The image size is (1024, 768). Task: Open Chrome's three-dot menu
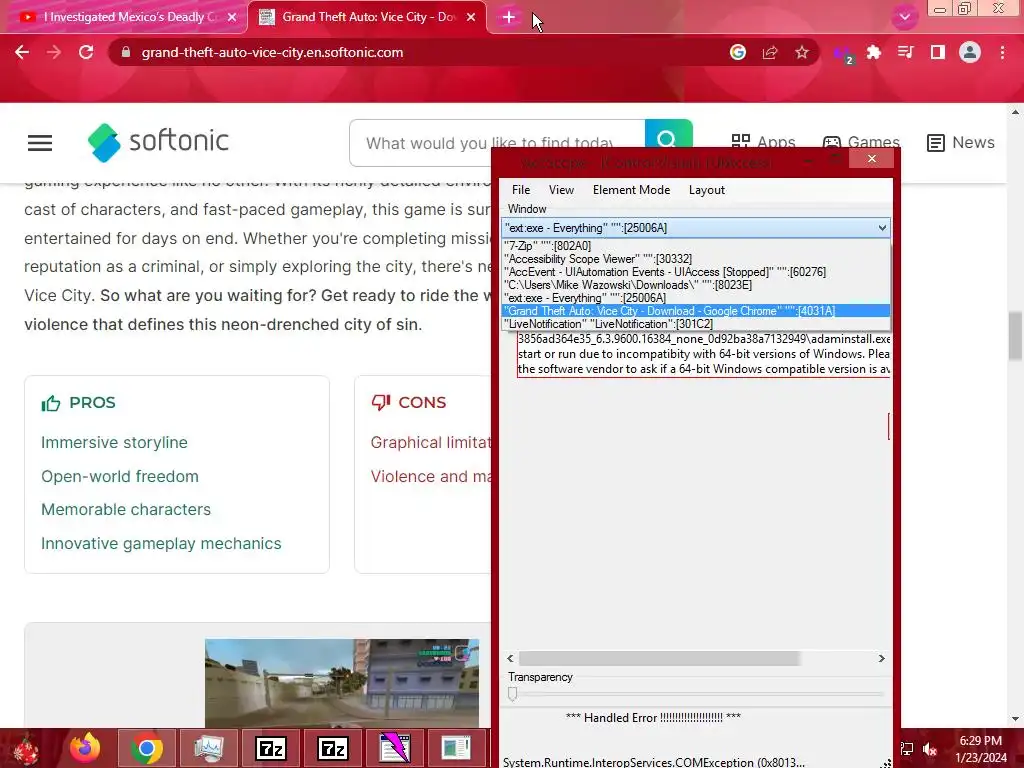(x=1002, y=52)
